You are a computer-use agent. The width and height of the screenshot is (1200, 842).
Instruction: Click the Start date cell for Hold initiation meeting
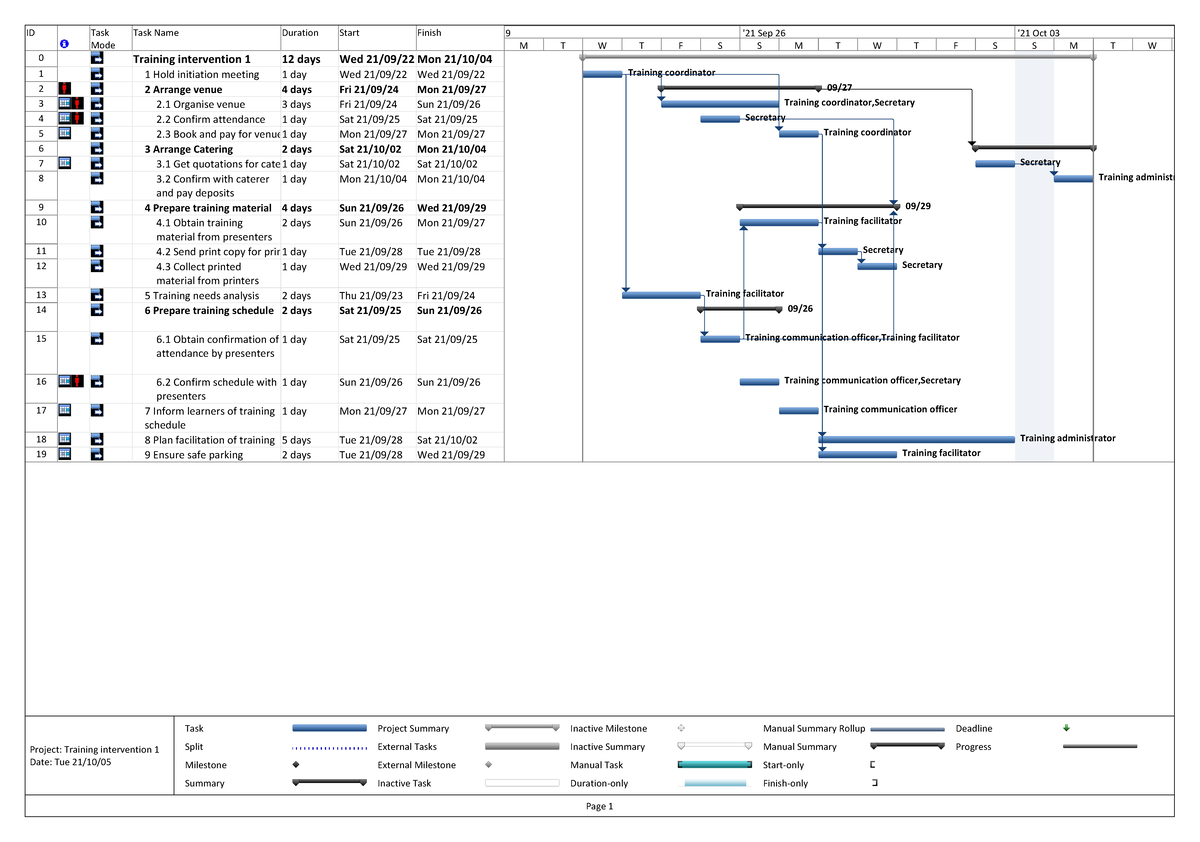click(375, 74)
